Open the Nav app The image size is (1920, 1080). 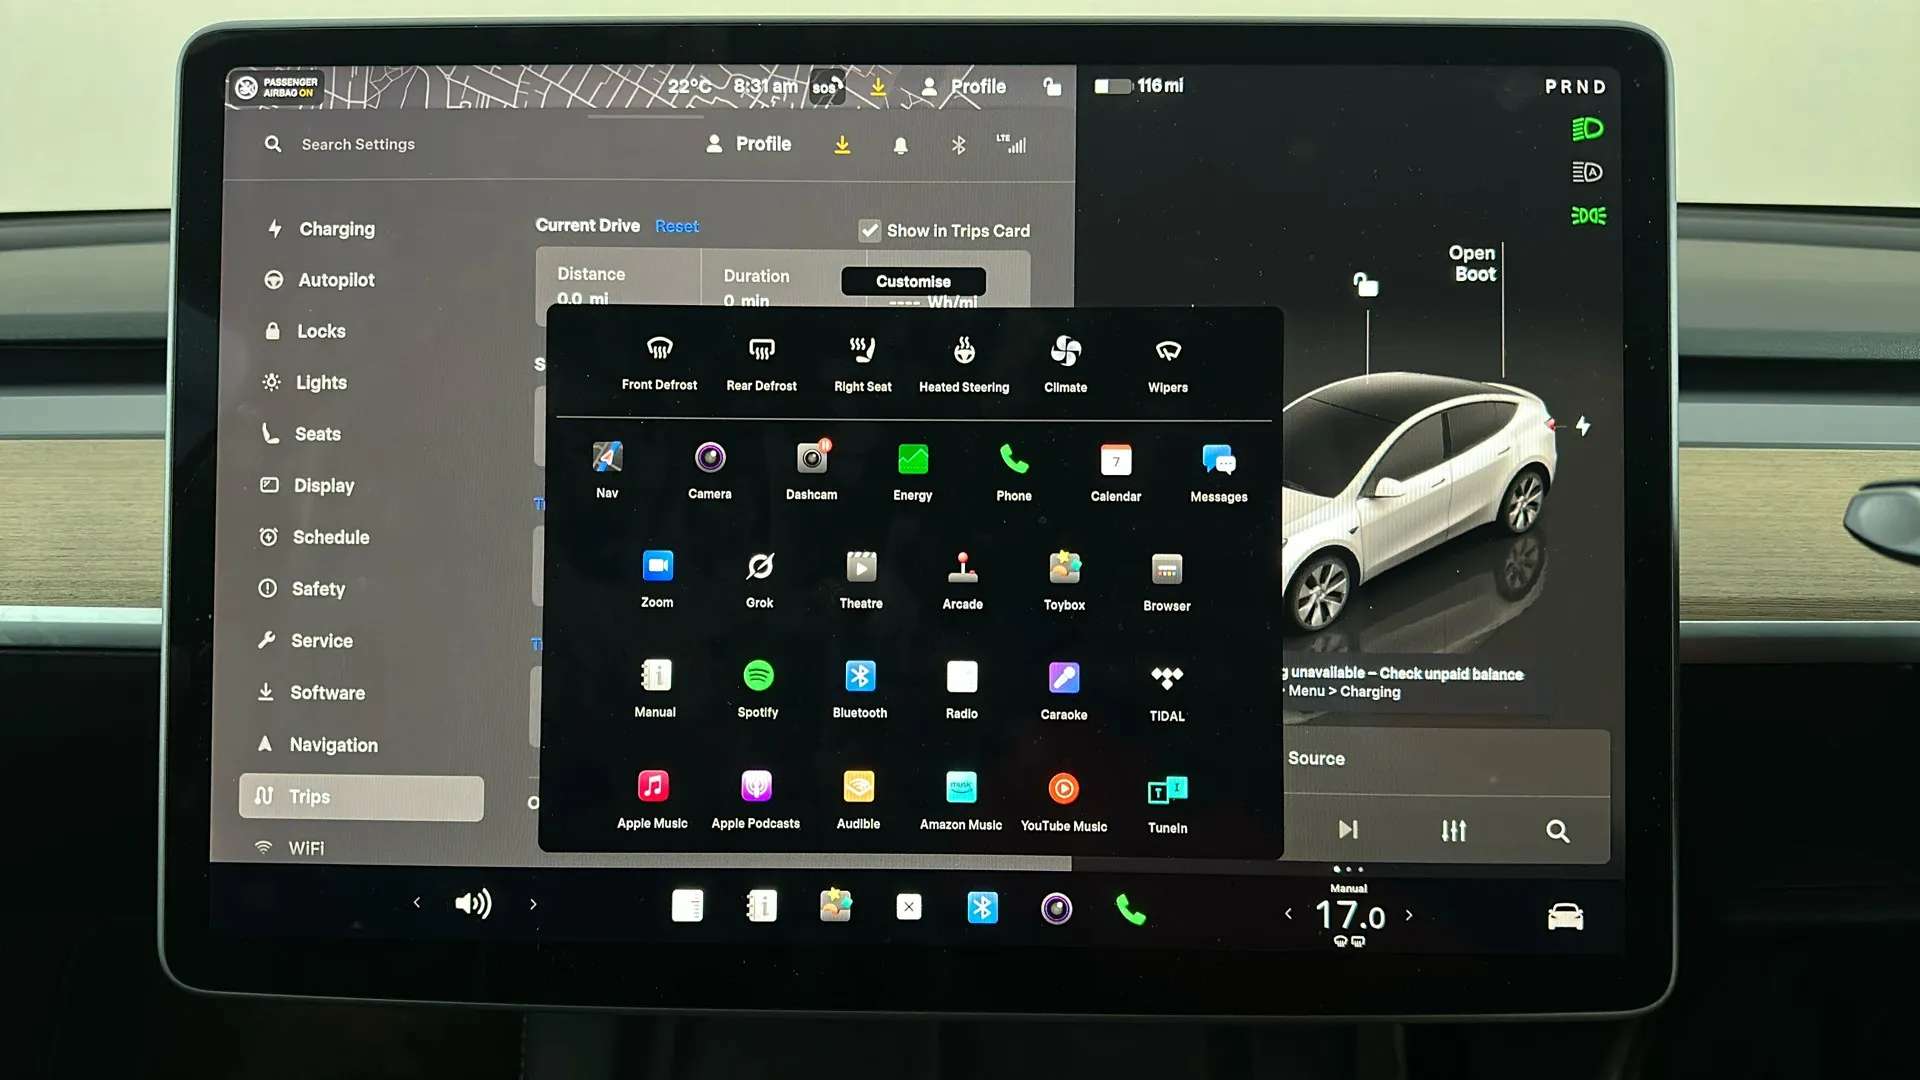point(607,470)
